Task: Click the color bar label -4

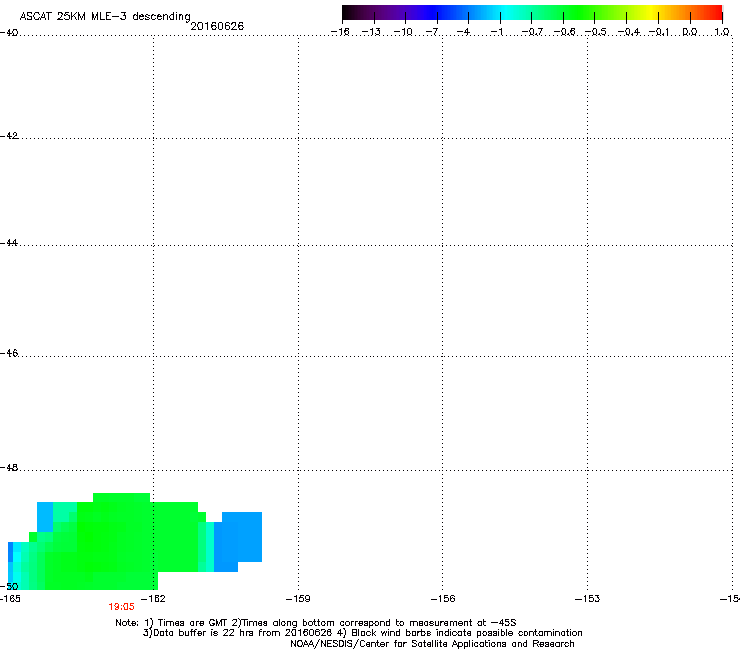Action: 463,32
